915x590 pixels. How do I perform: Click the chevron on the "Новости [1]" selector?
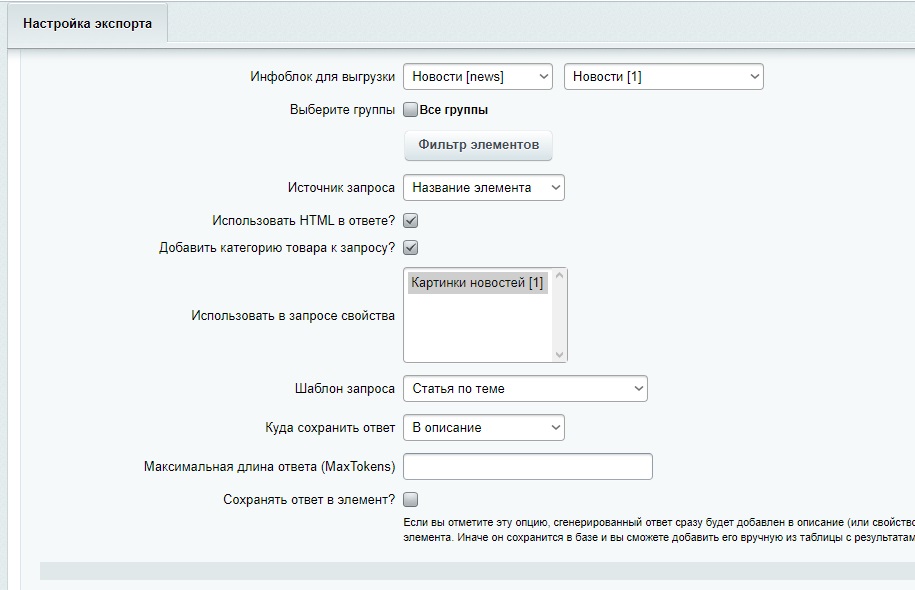click(754, 75)
